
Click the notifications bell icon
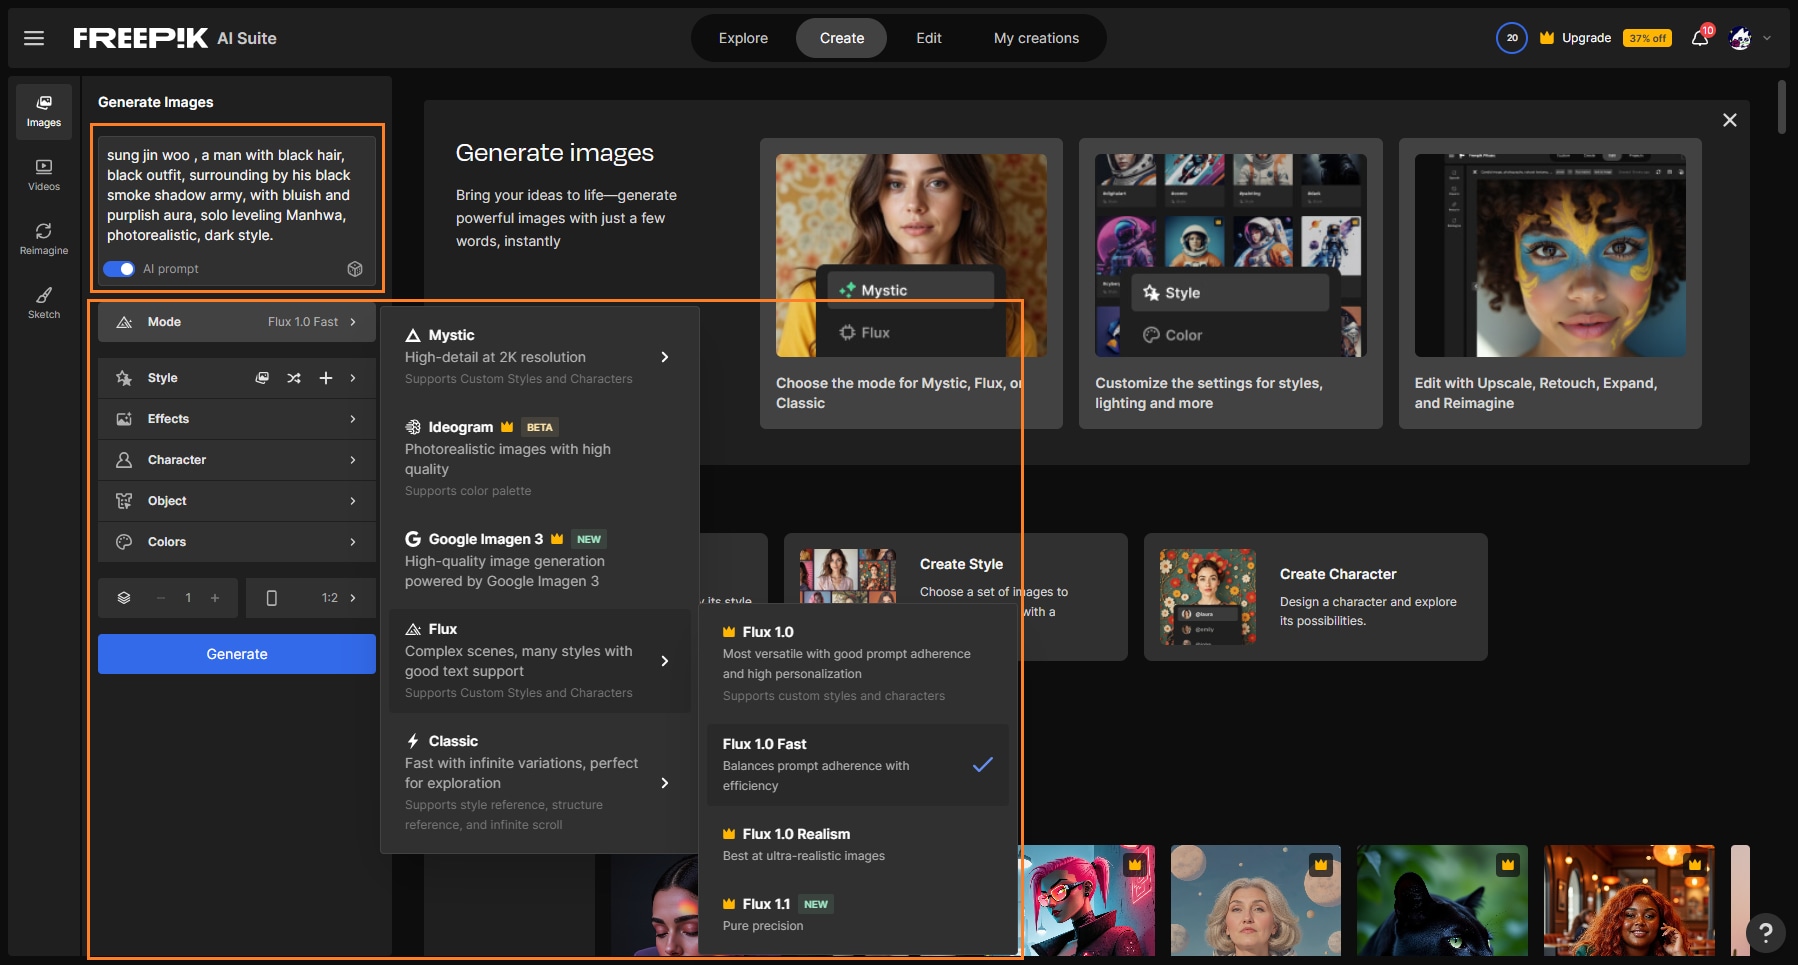(x=1700, y=38)
